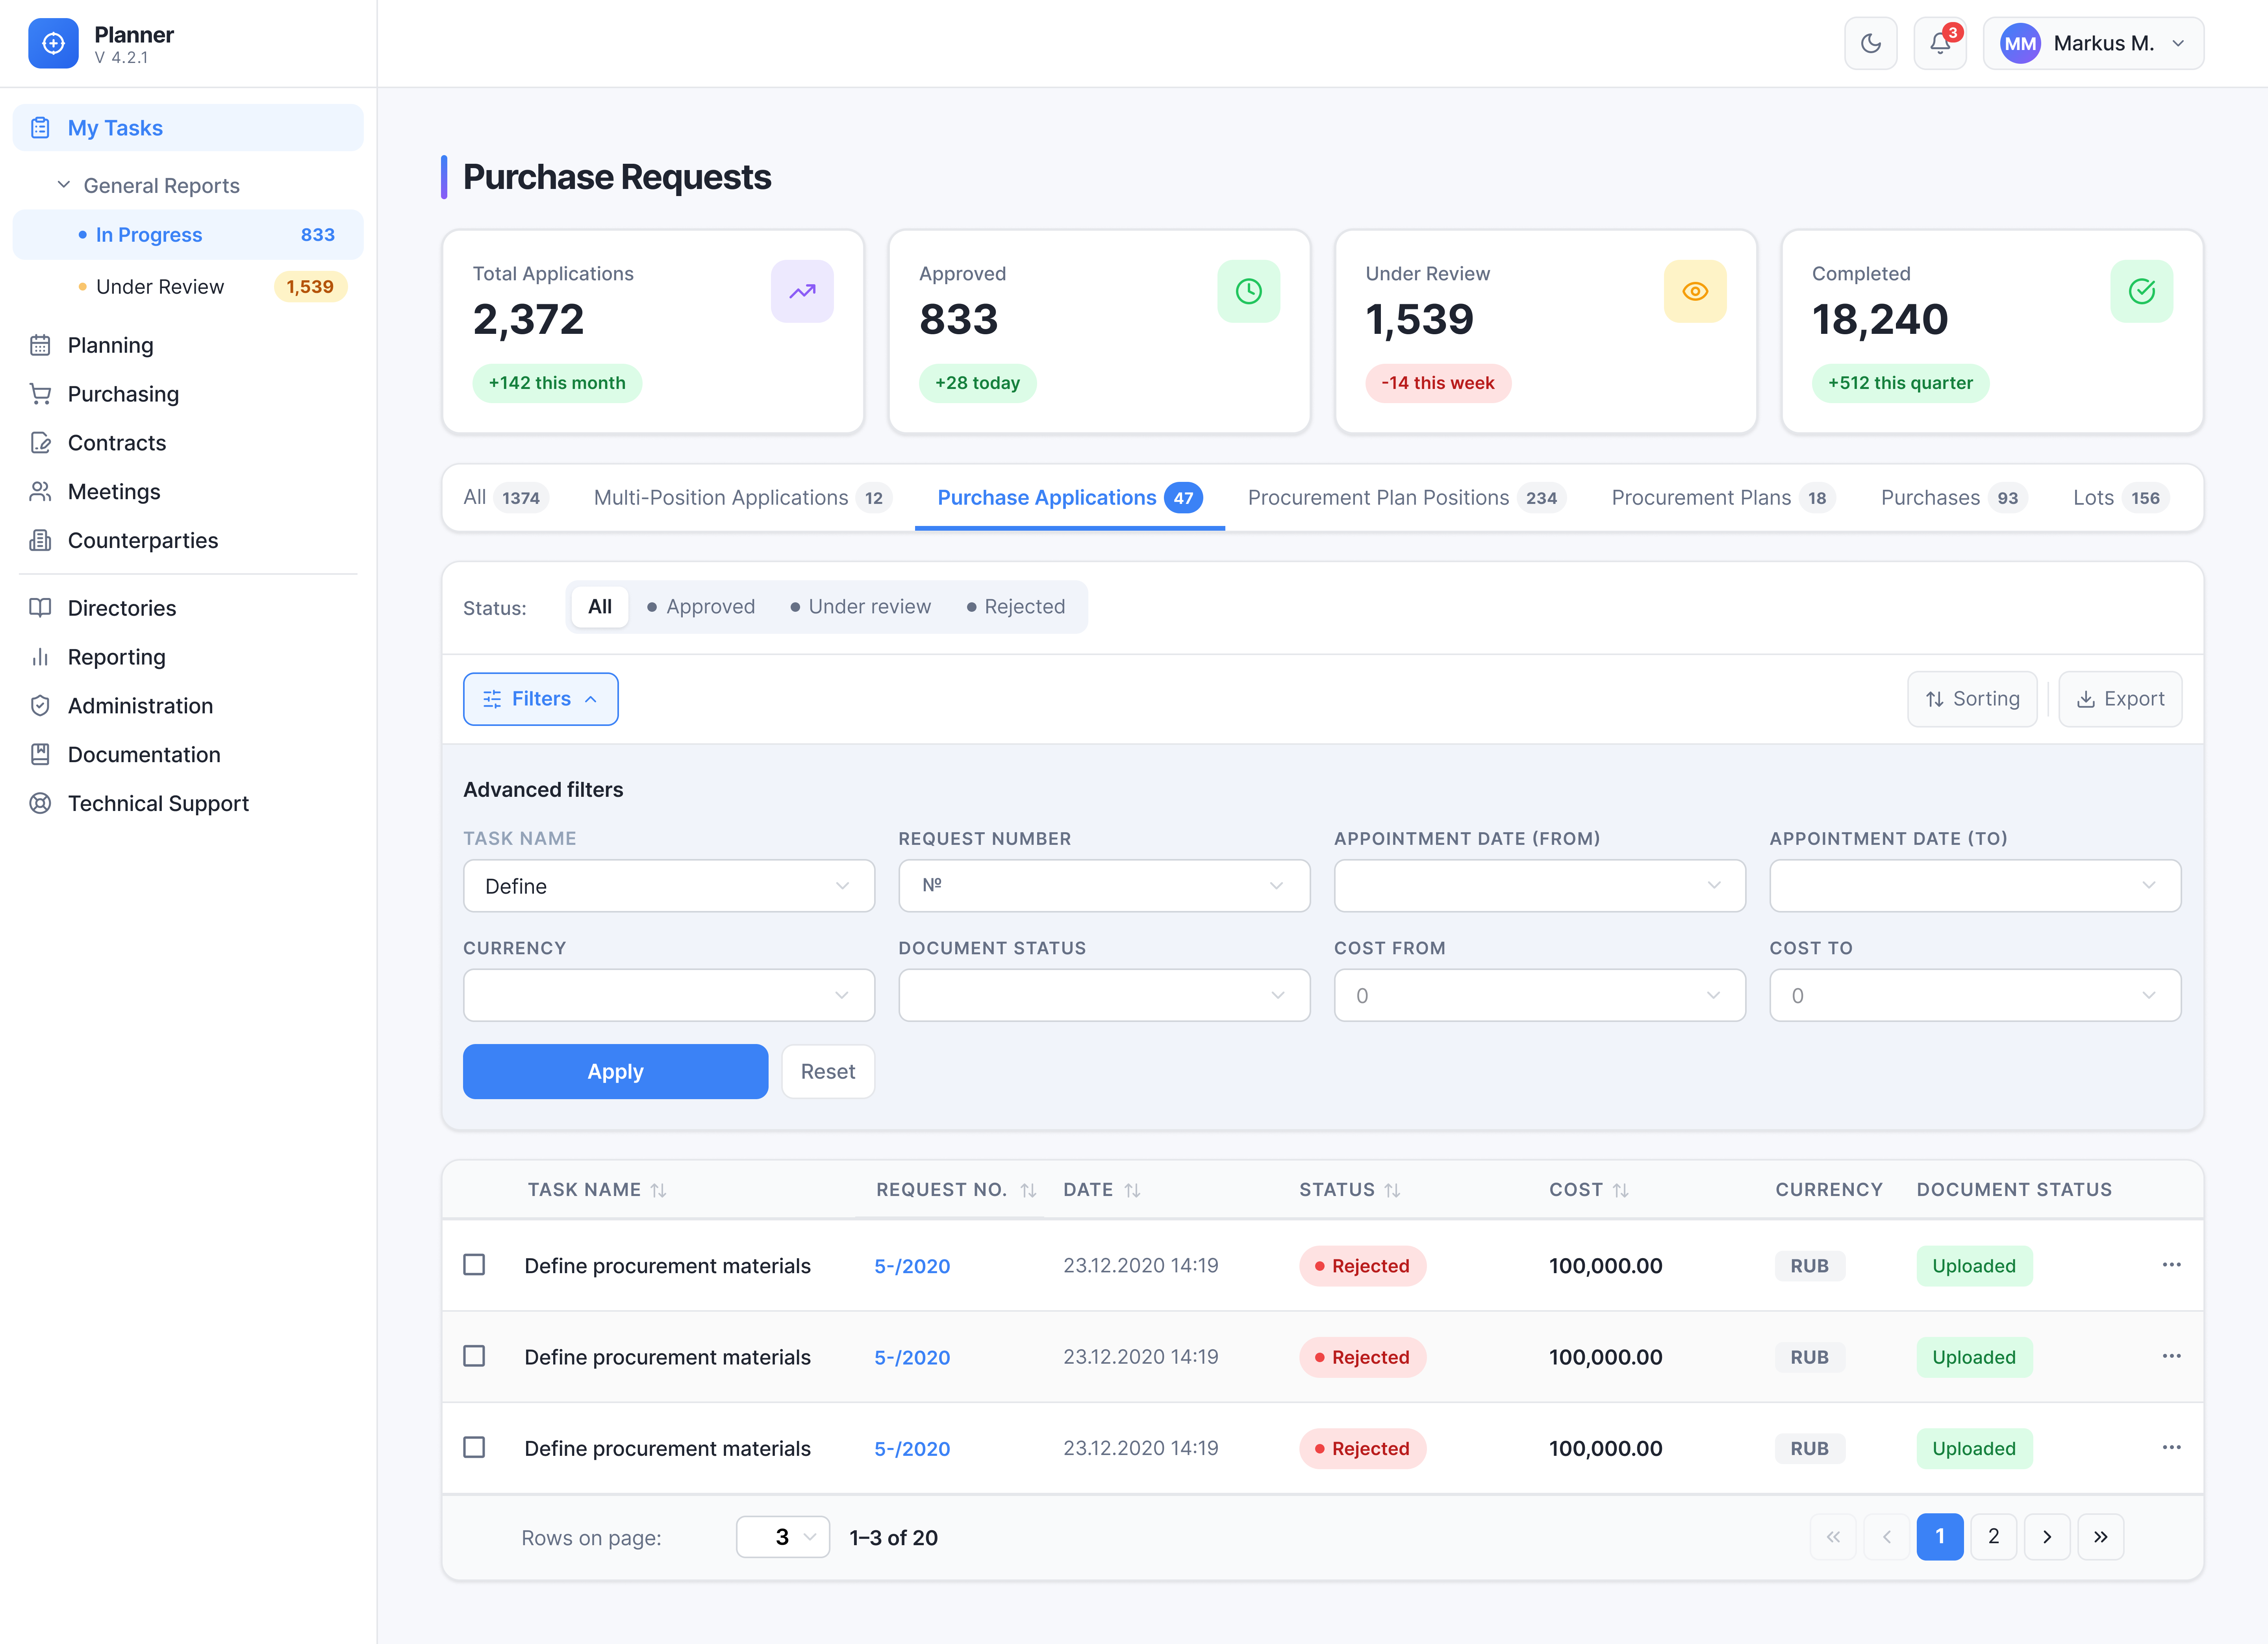Screen dimensions: 2268x1644
Task: Click the Purchasing cart icon
Action: pos(40,394)
